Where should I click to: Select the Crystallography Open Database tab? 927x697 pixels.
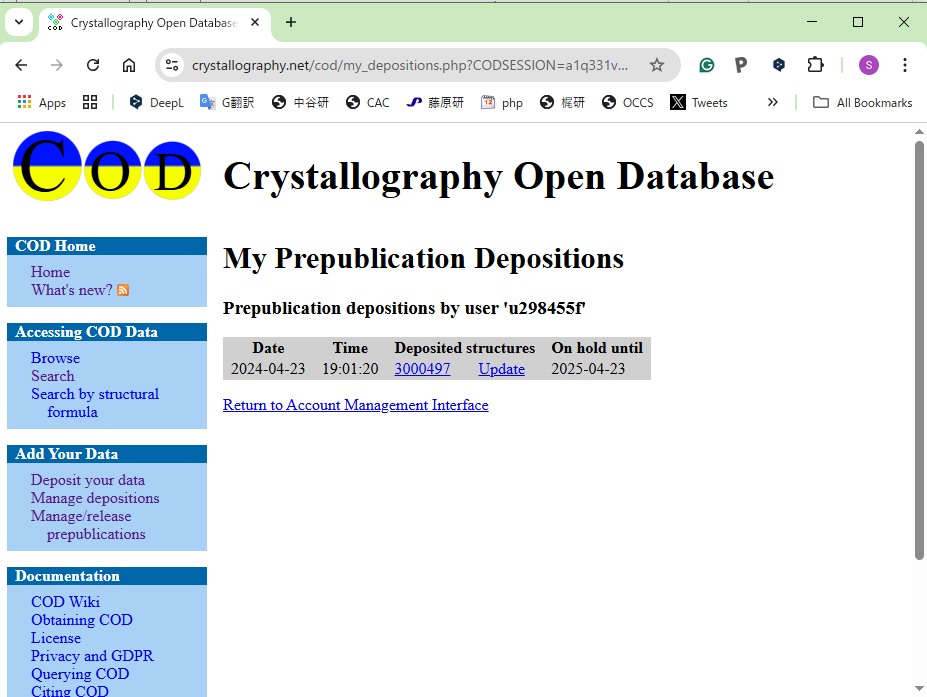pos(150,22)
